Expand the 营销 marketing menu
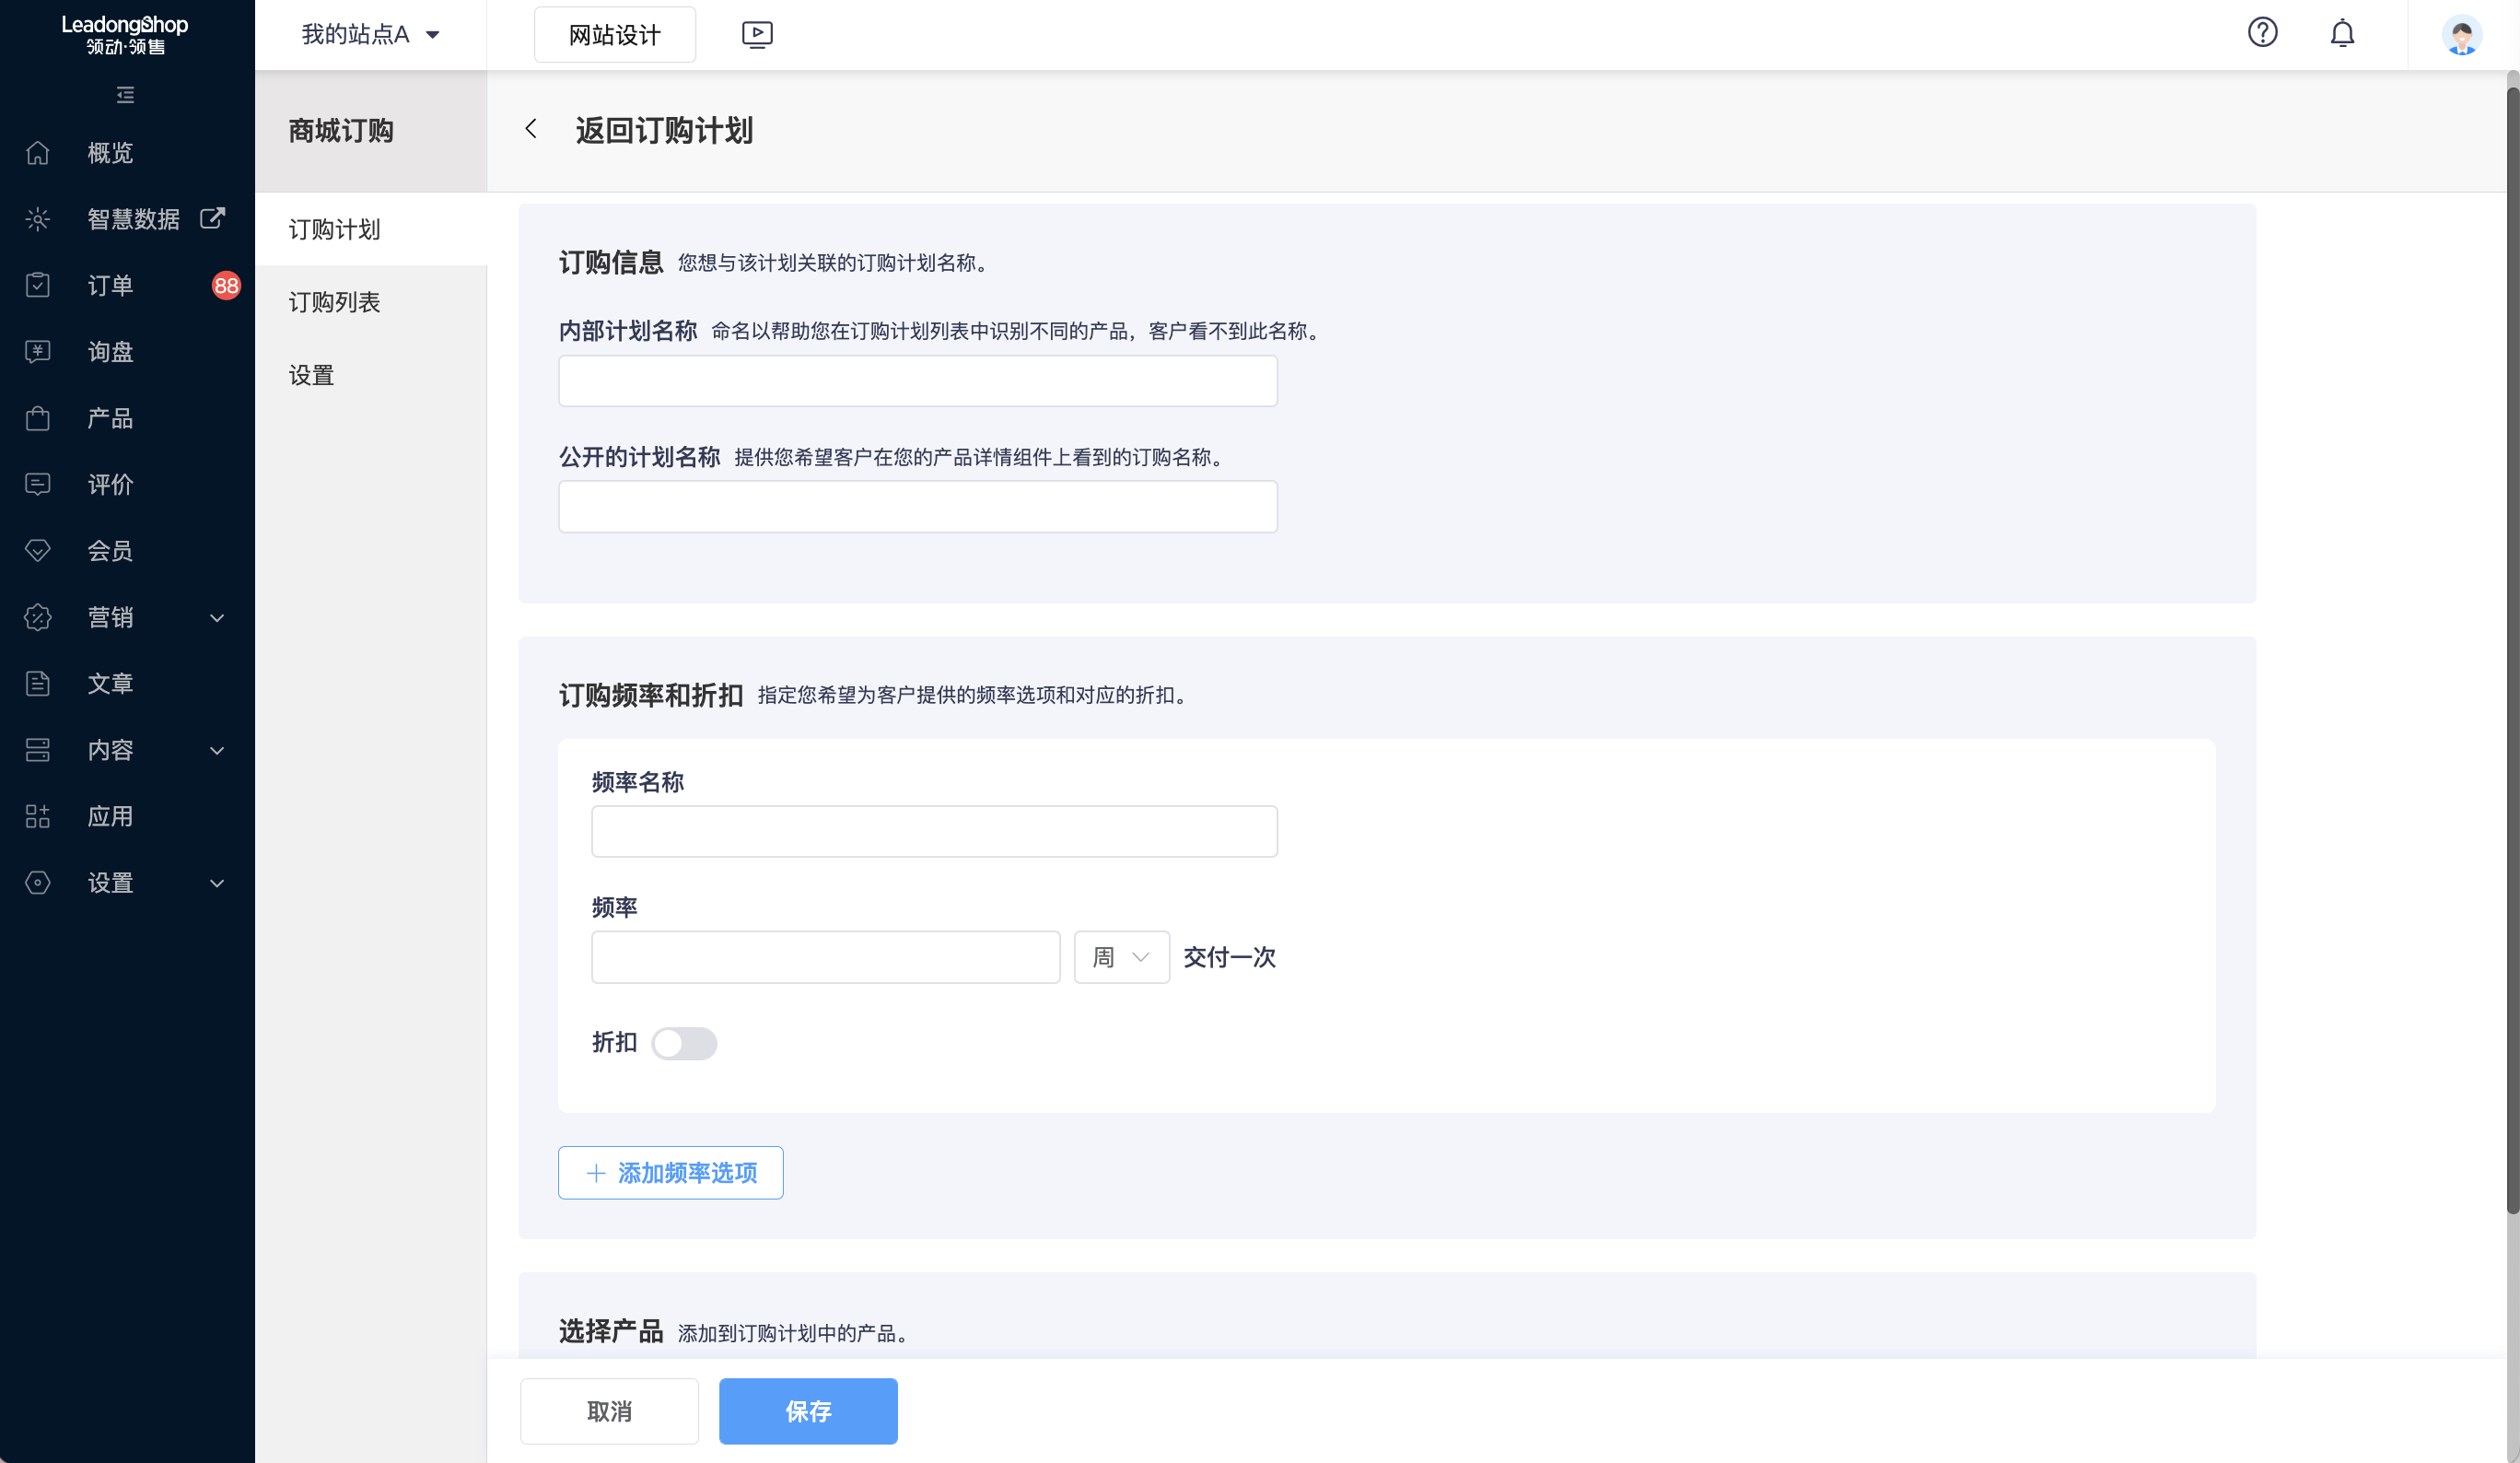Screen dimensions: 2520x1463 (x=110, y=617)
